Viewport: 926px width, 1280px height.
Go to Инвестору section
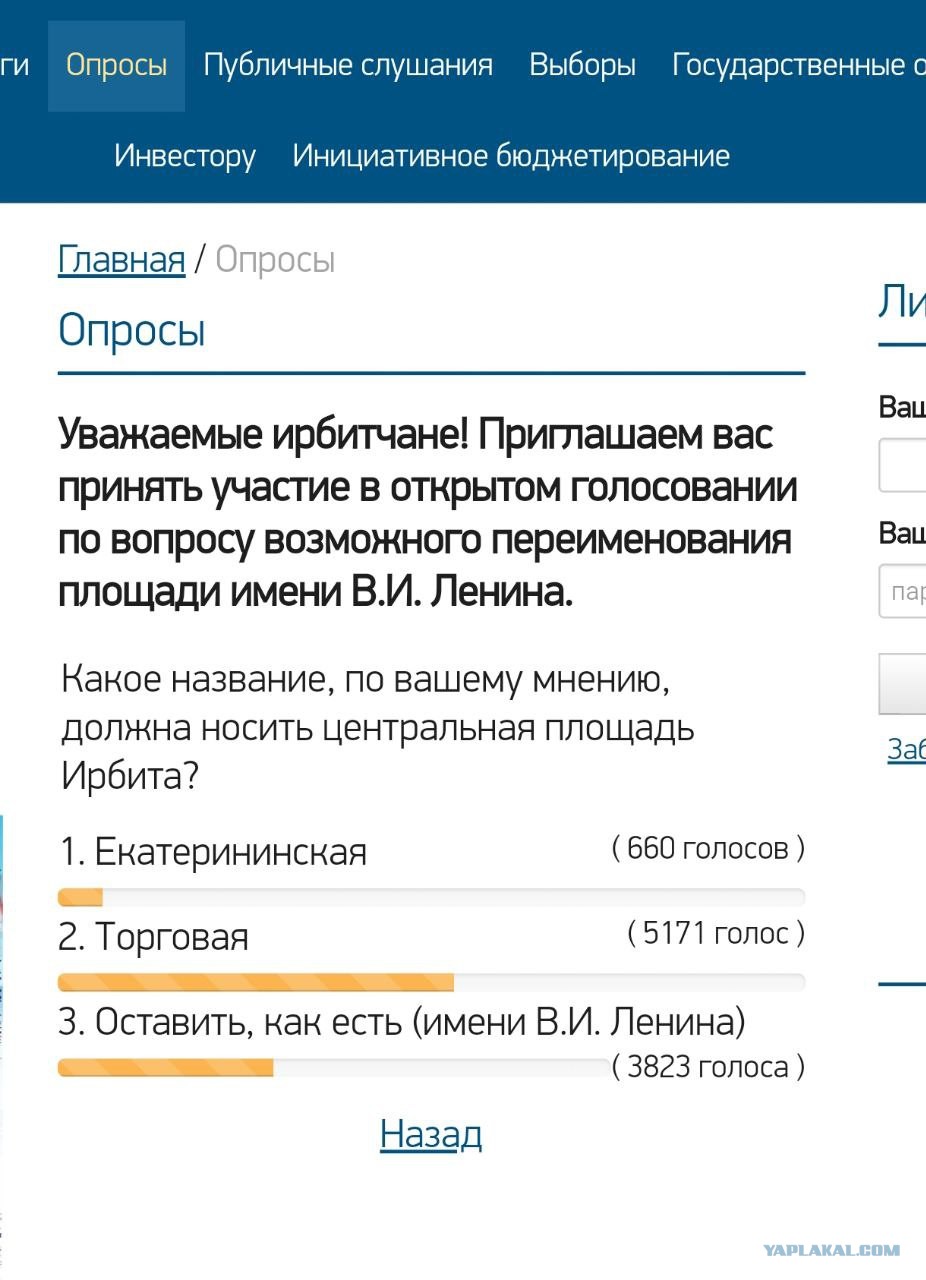pos(185,156)
